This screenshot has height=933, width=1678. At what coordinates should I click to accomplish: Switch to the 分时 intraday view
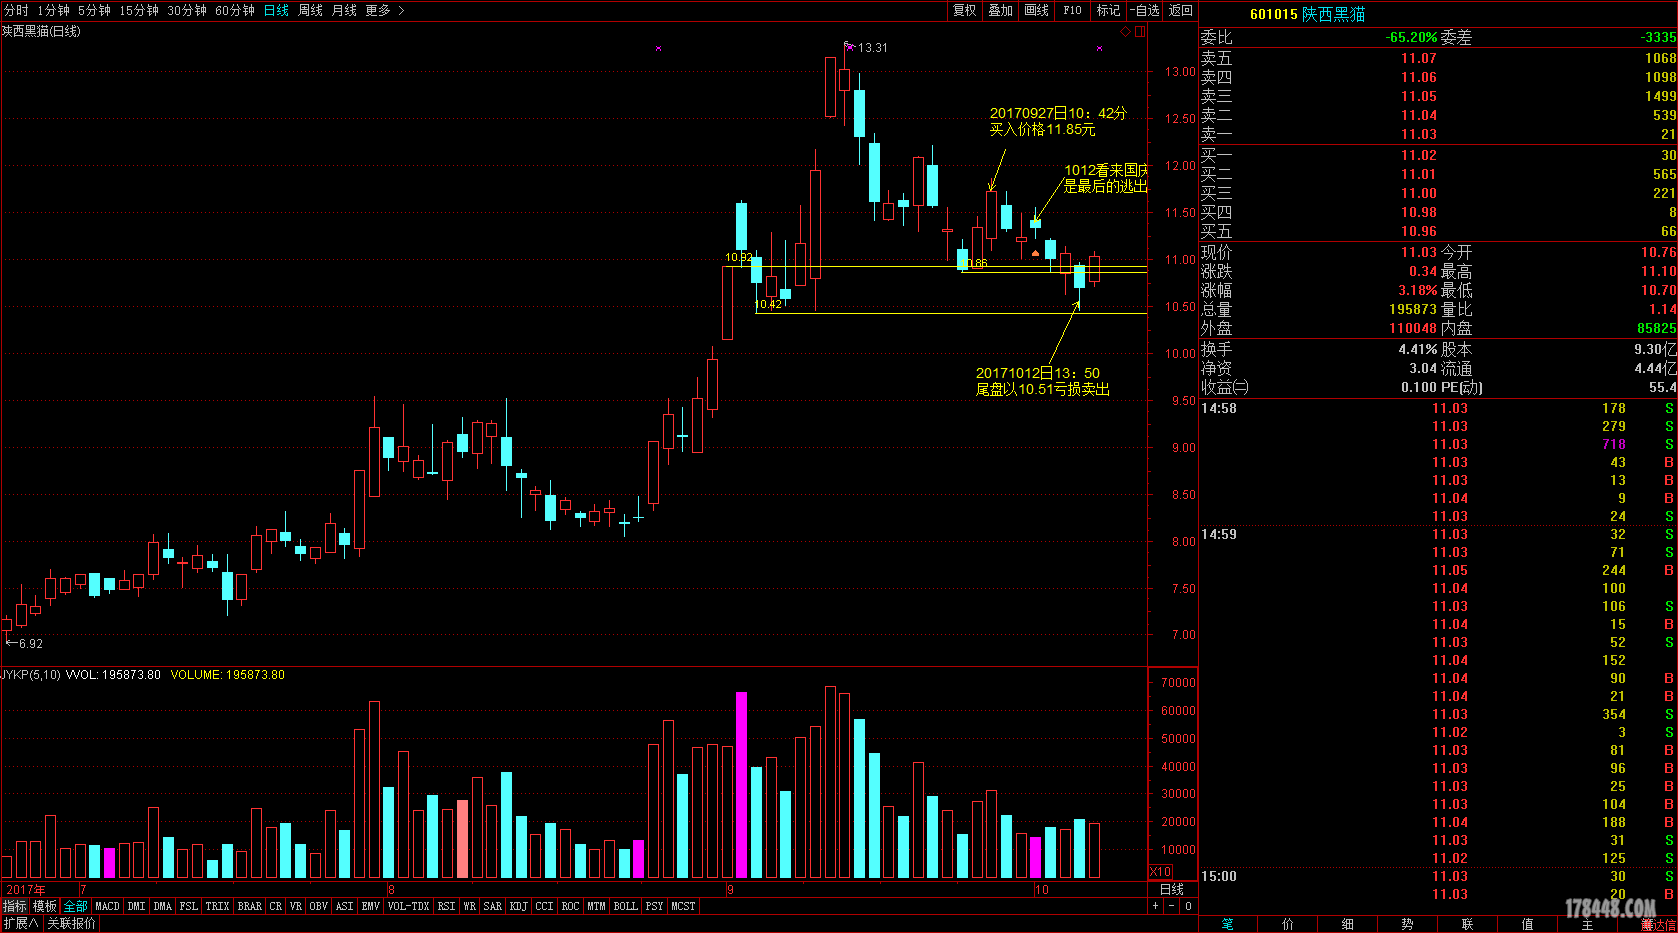click(16, 10)
